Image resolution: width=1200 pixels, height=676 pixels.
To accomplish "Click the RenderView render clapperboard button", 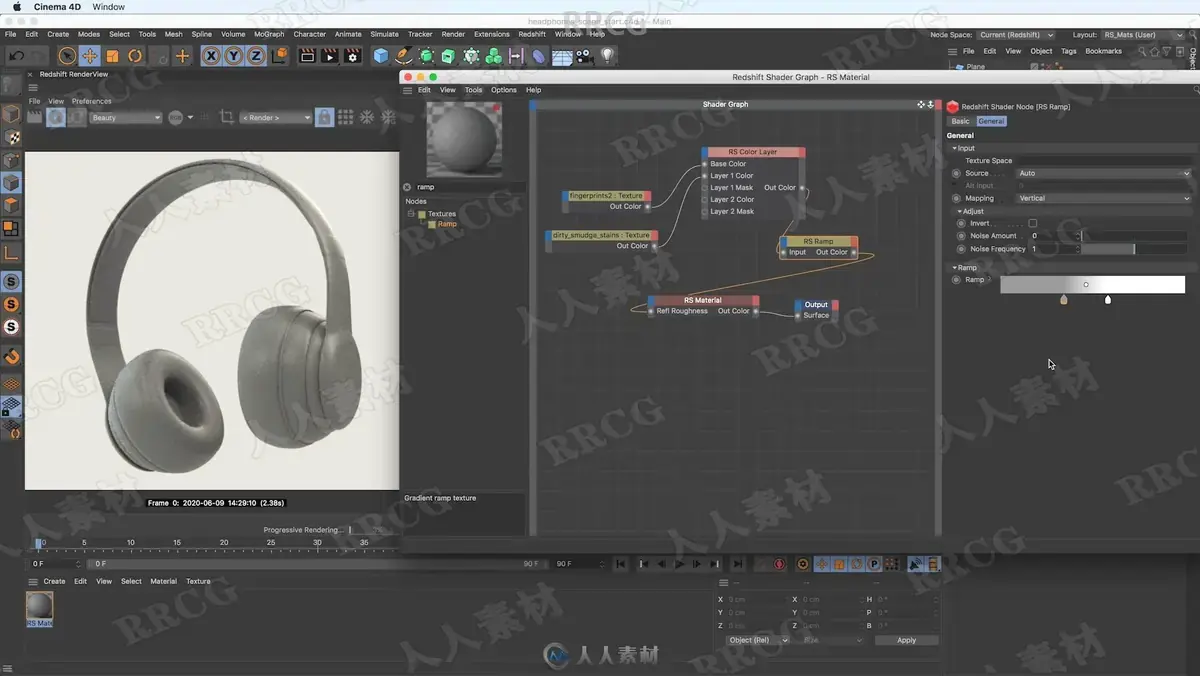I will (x=36, y=117).
